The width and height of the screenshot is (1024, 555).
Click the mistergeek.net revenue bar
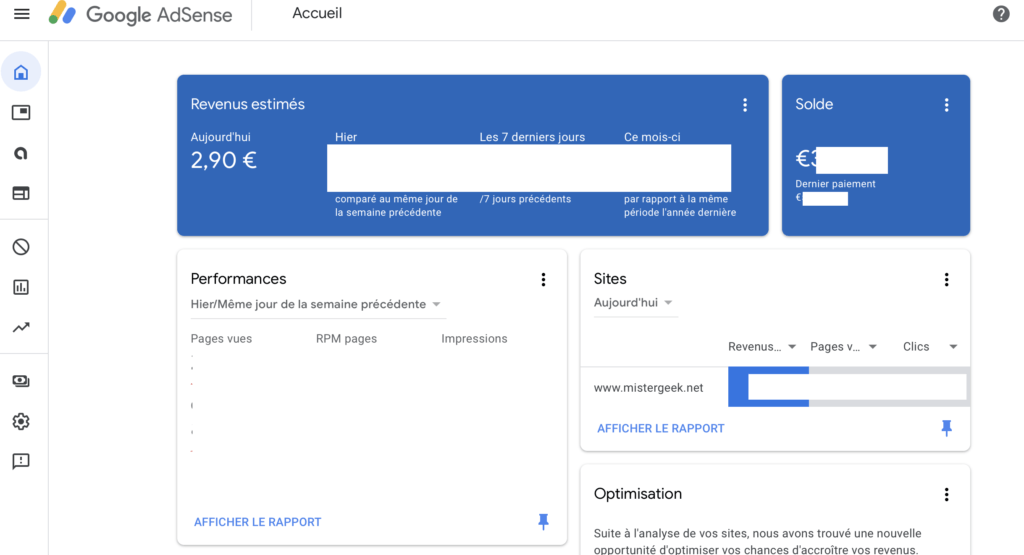pos(769,387)
